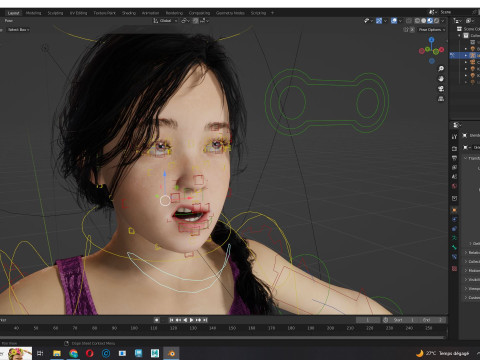
Task: Open the View Layer properties tab icon
Action: coord(454,167)
